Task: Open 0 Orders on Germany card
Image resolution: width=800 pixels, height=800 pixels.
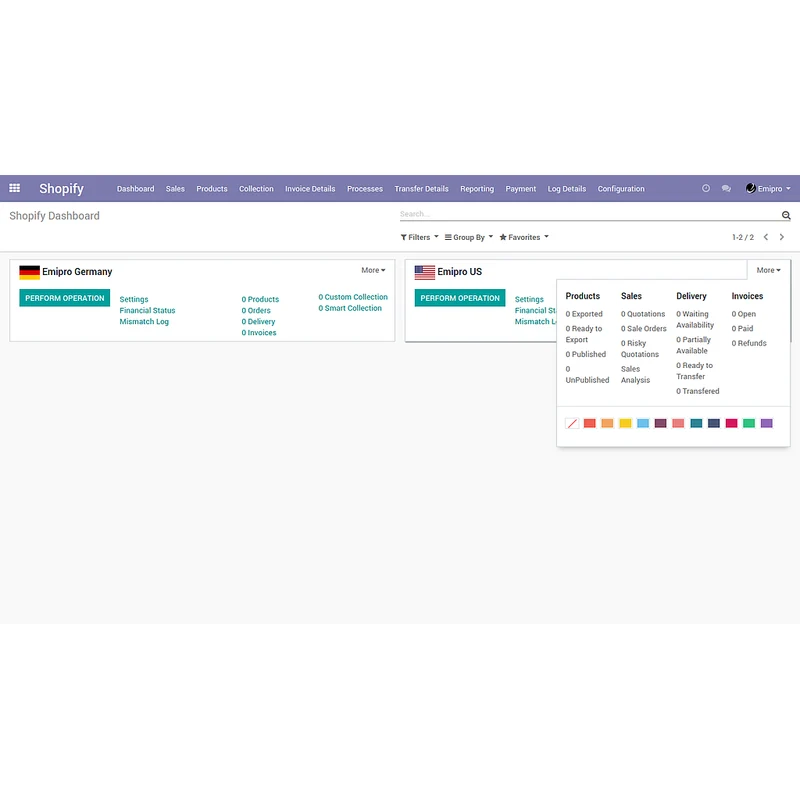Action: click(256, 311)
